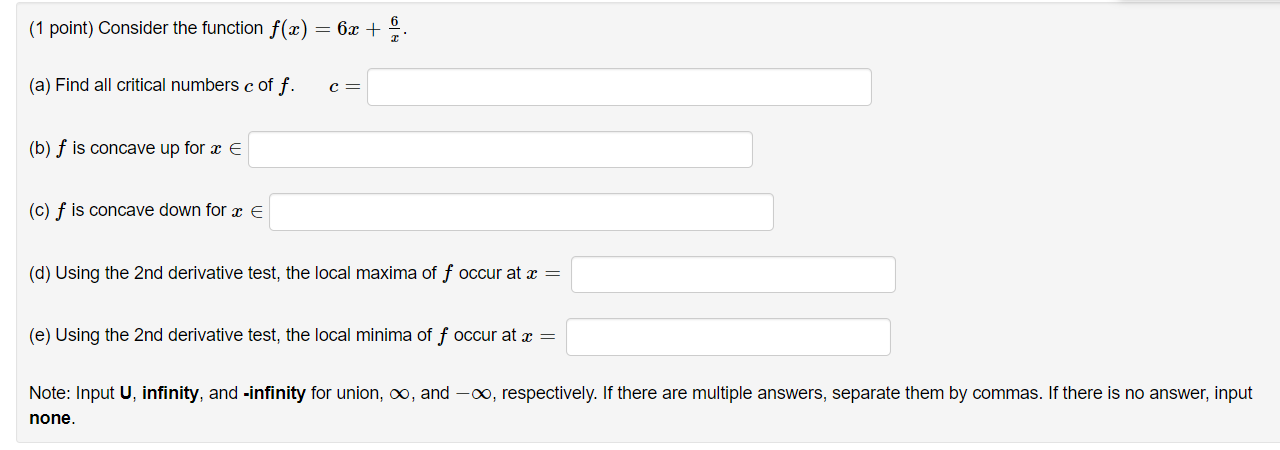Click the function formula f(x) = 6x + 6/x
Image resolution: width=1280 pixels, height=450 pixels.
pos(338,29)
